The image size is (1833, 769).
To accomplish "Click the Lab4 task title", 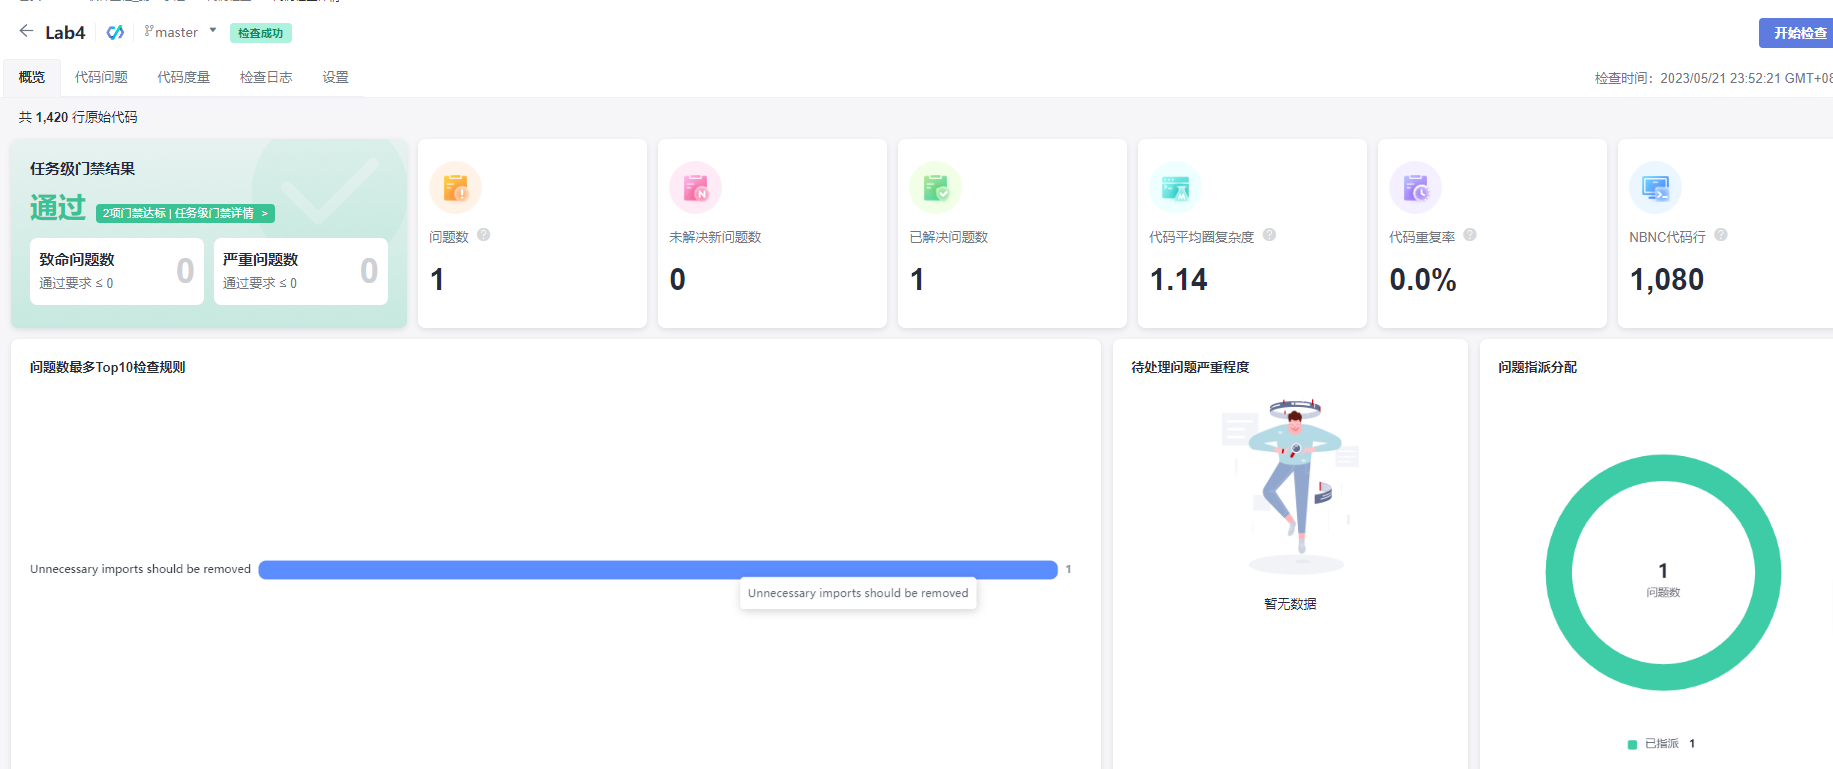I will pyautogui.click(x=65, y=33).
